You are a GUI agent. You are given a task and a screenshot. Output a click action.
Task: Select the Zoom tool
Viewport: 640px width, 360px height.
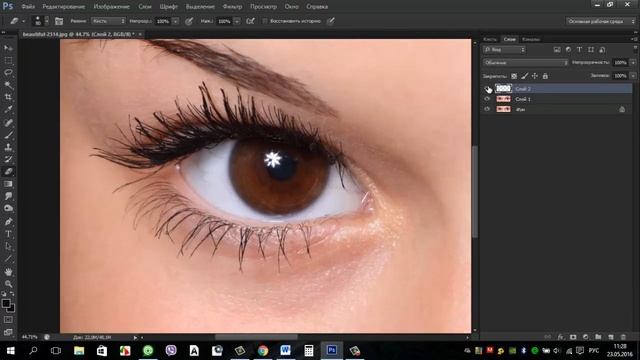point(8,284)
